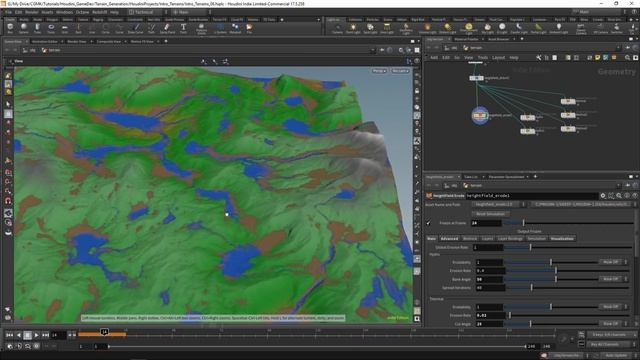The width and height of the screenshot is (640, 360).
Task: Select the Font shelf tool
Action: 183,28
